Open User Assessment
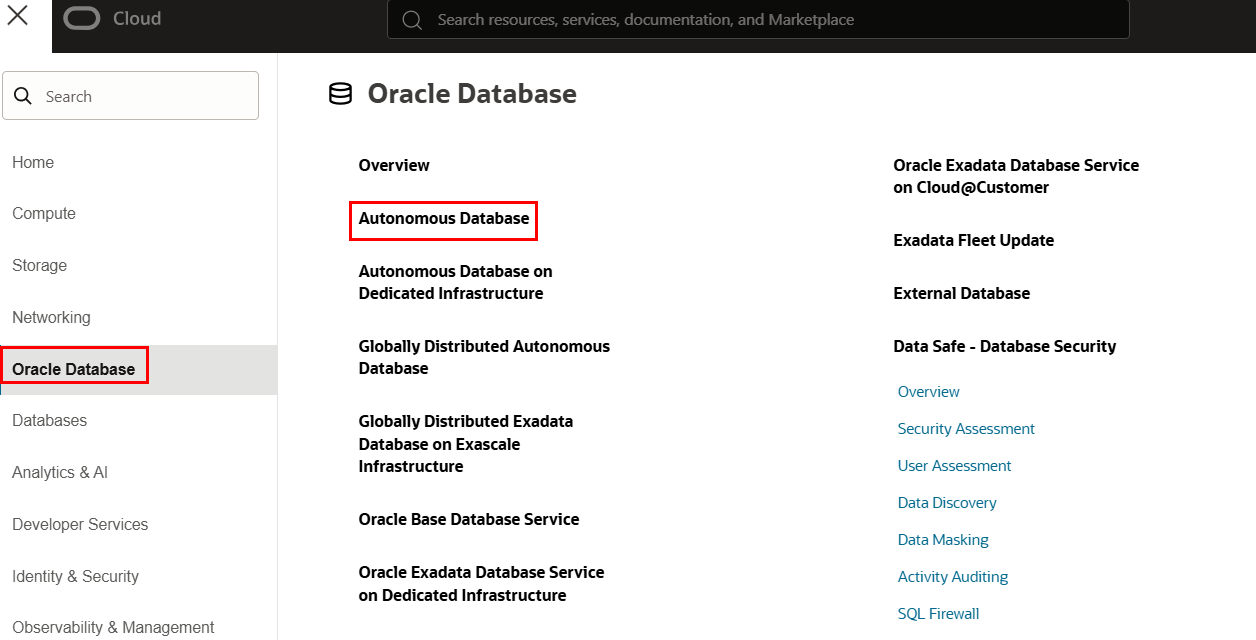Viewport: 1256px width, 640px height. (x=955, y=466)
